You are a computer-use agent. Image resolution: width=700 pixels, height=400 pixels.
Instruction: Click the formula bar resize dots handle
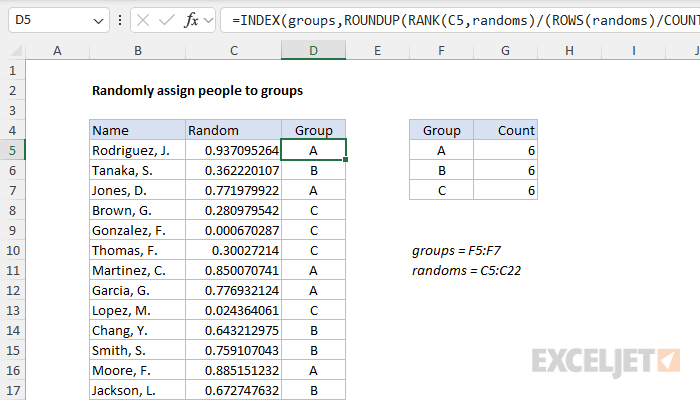[120, 20]
